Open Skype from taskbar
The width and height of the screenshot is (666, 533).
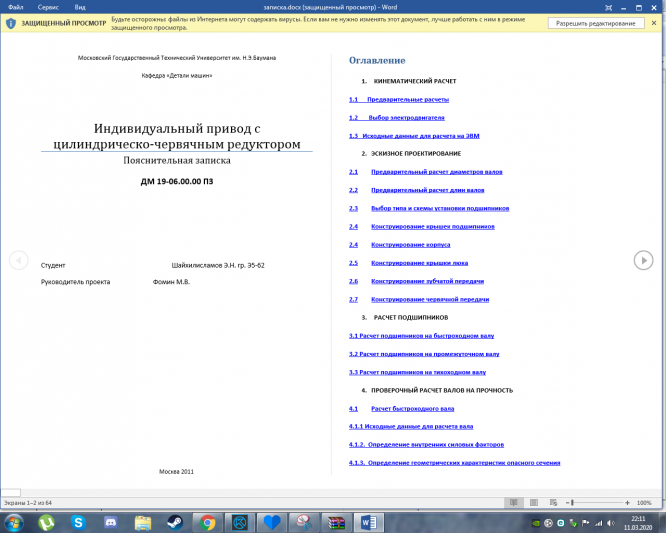point(78,523)
